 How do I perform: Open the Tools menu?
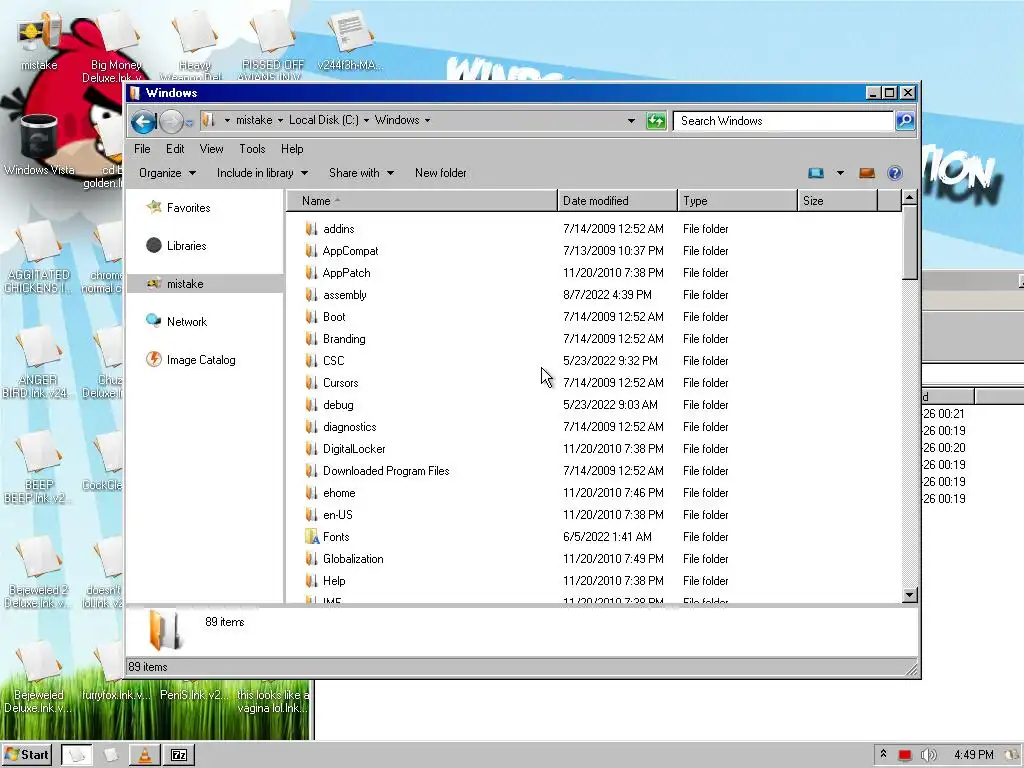point(252,149)
